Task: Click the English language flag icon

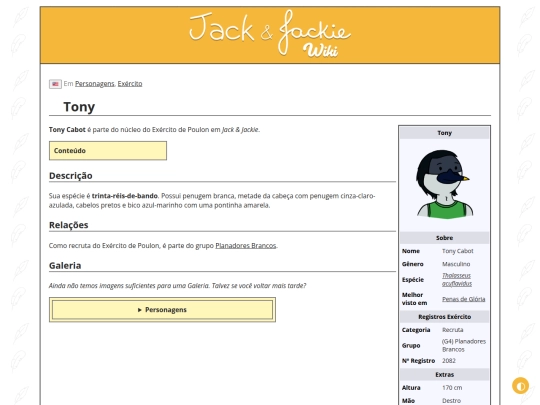Action: 55,84
